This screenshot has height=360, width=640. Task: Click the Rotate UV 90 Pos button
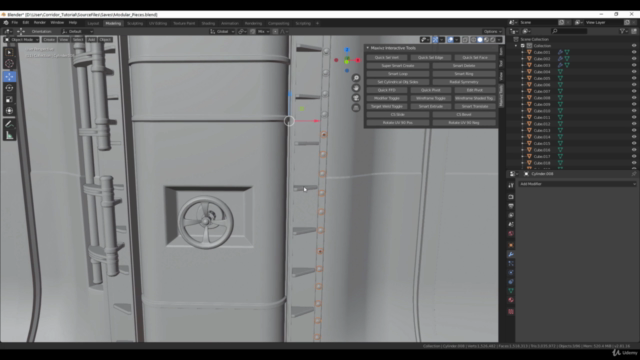pos(398,123)
